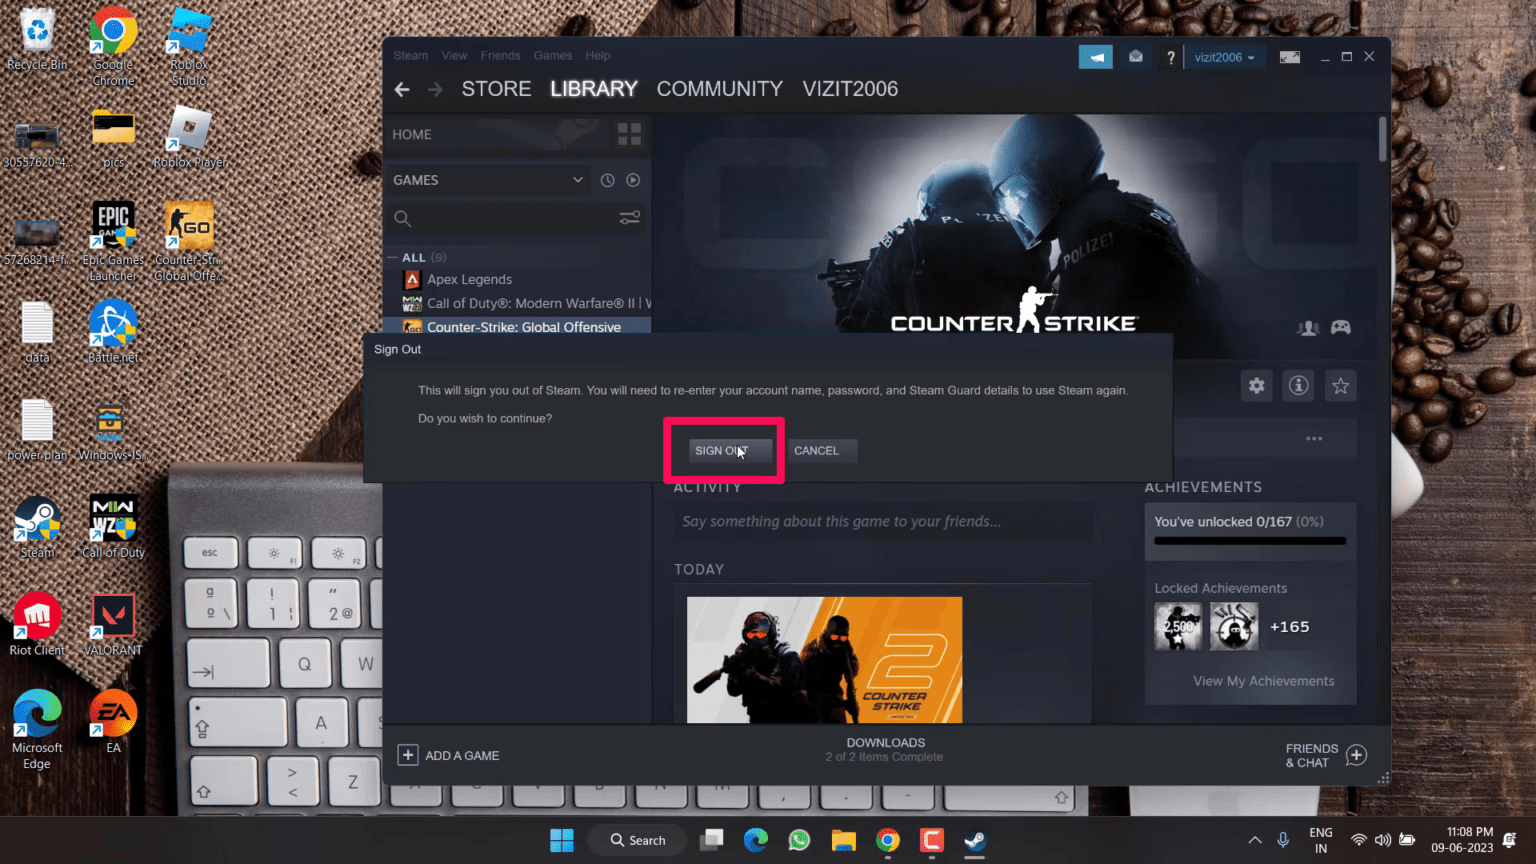Click the +165 locked achievements count
This screenshot has width=1536, height=864.
(x=1289, y=627)
